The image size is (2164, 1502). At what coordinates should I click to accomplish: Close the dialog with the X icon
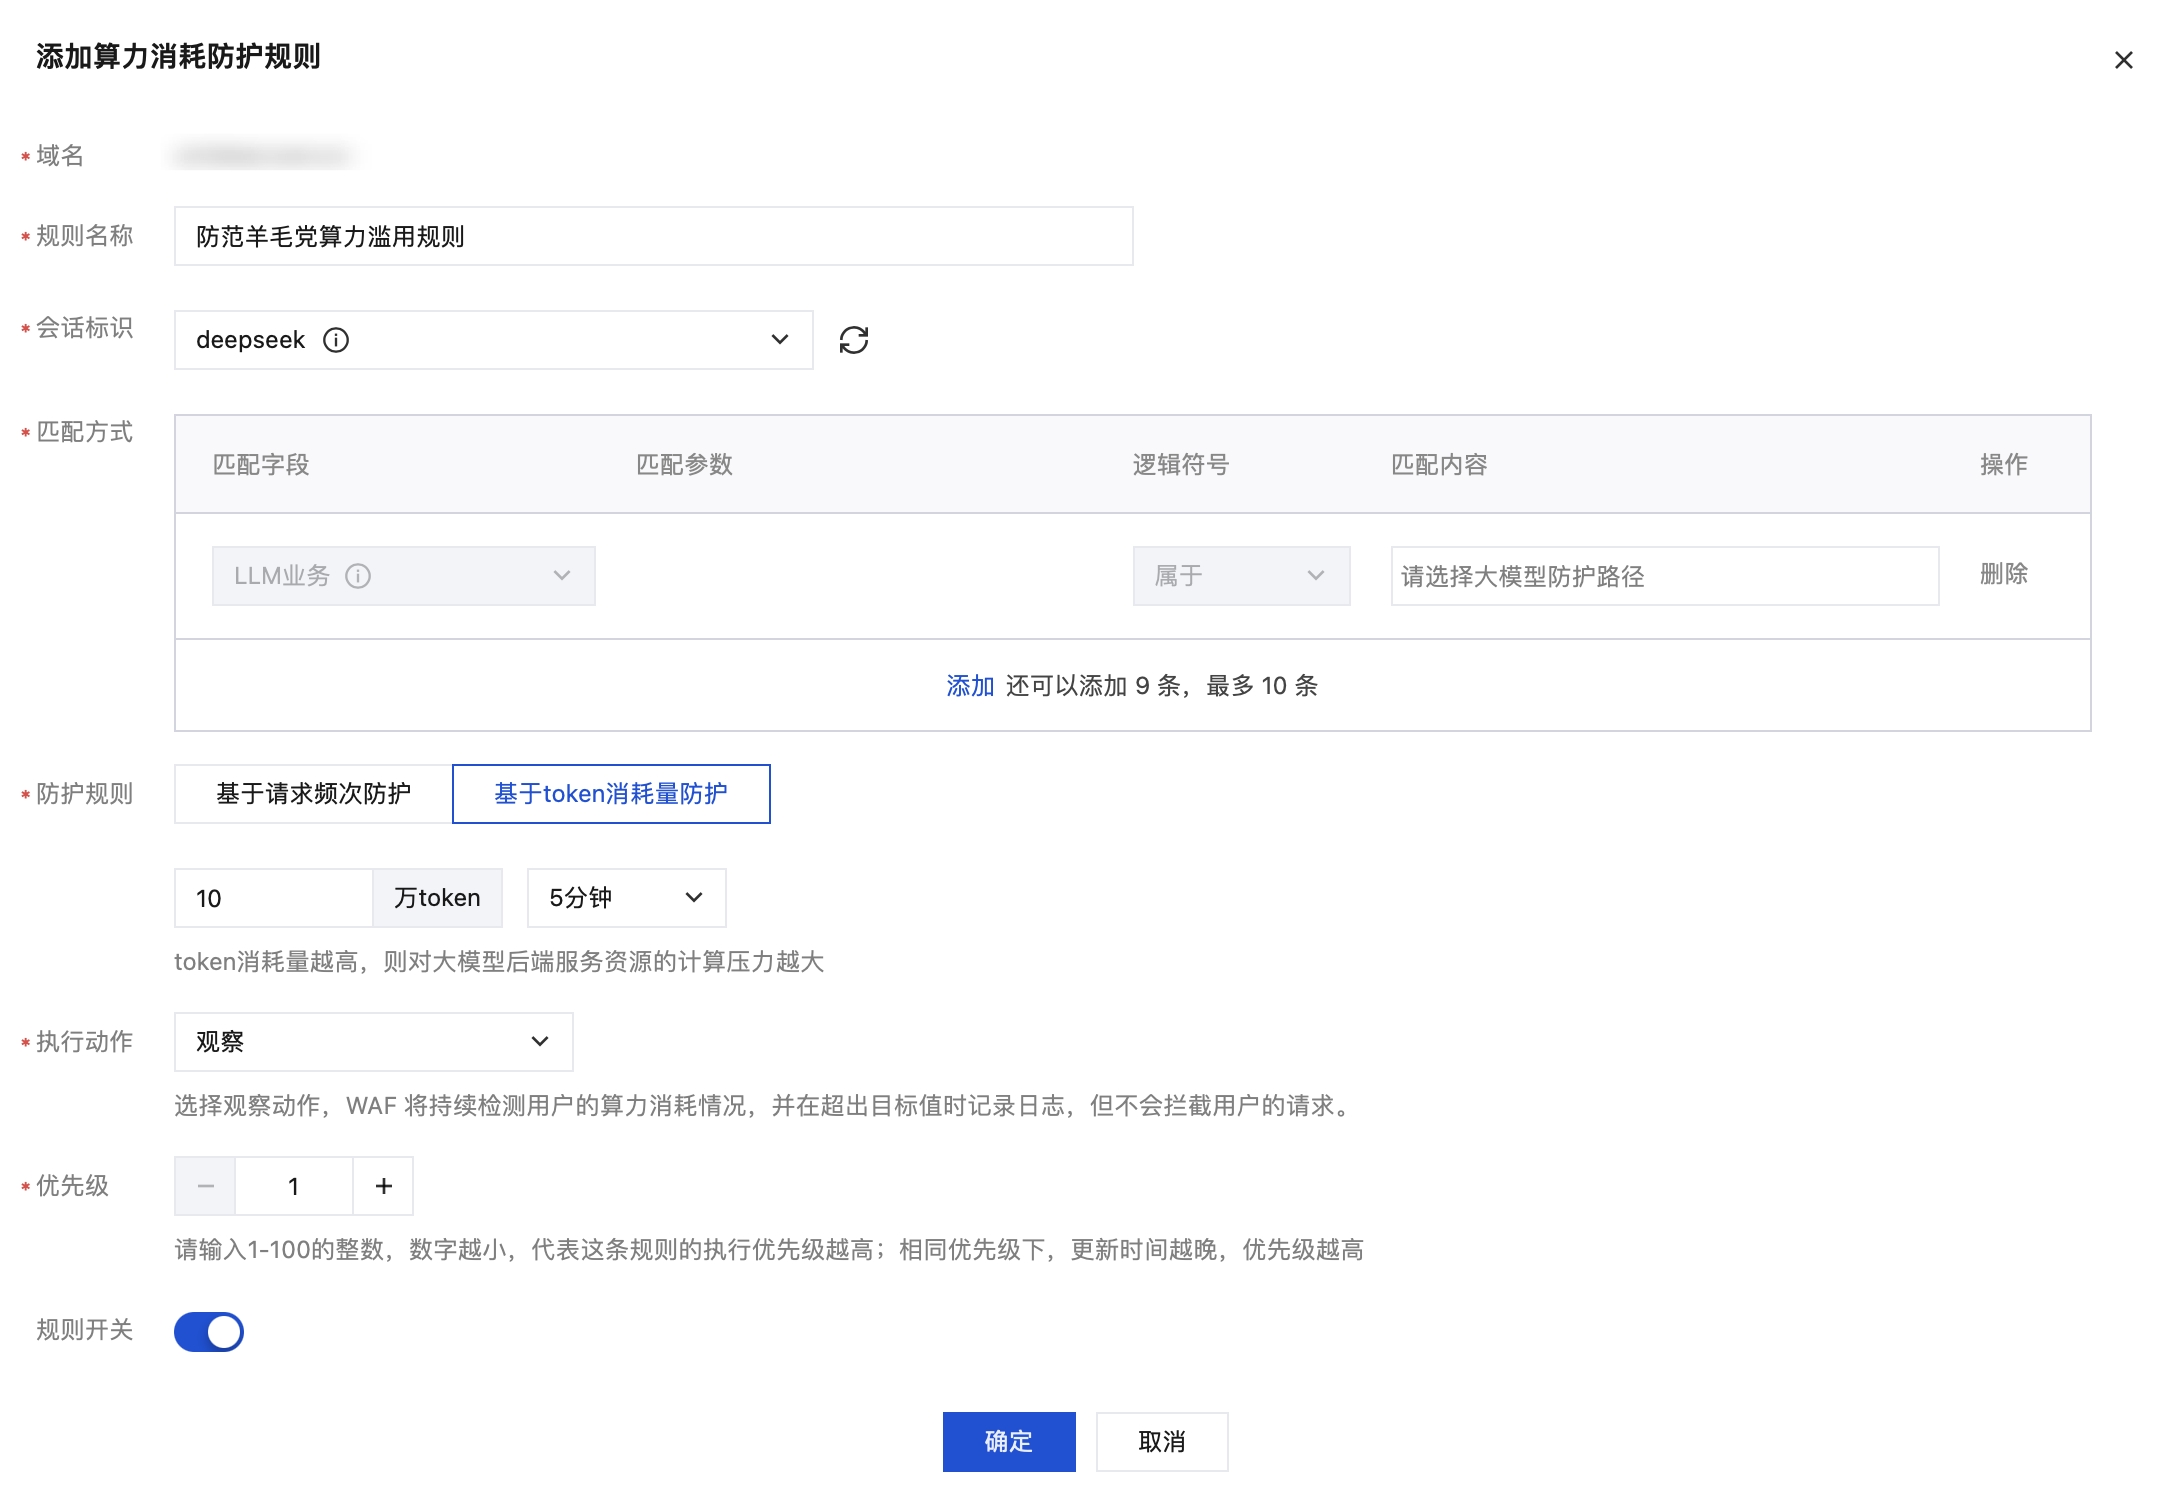[2123, 60]
